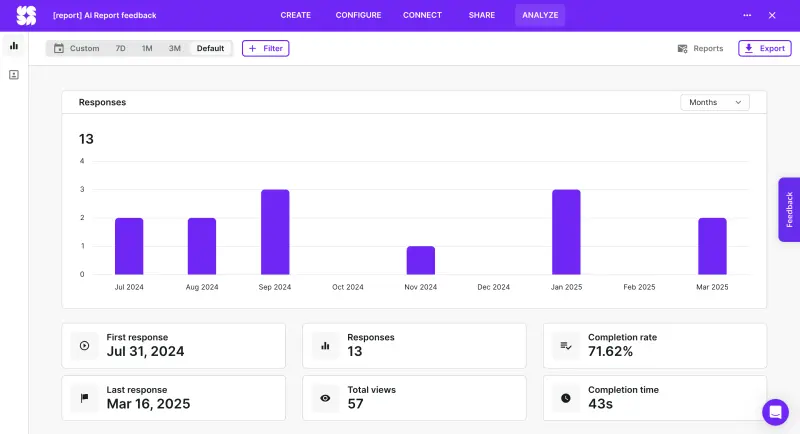800x434 pixels.
Task: Click the report title 'AI Report feedback'
Action: tap(120, 15)
